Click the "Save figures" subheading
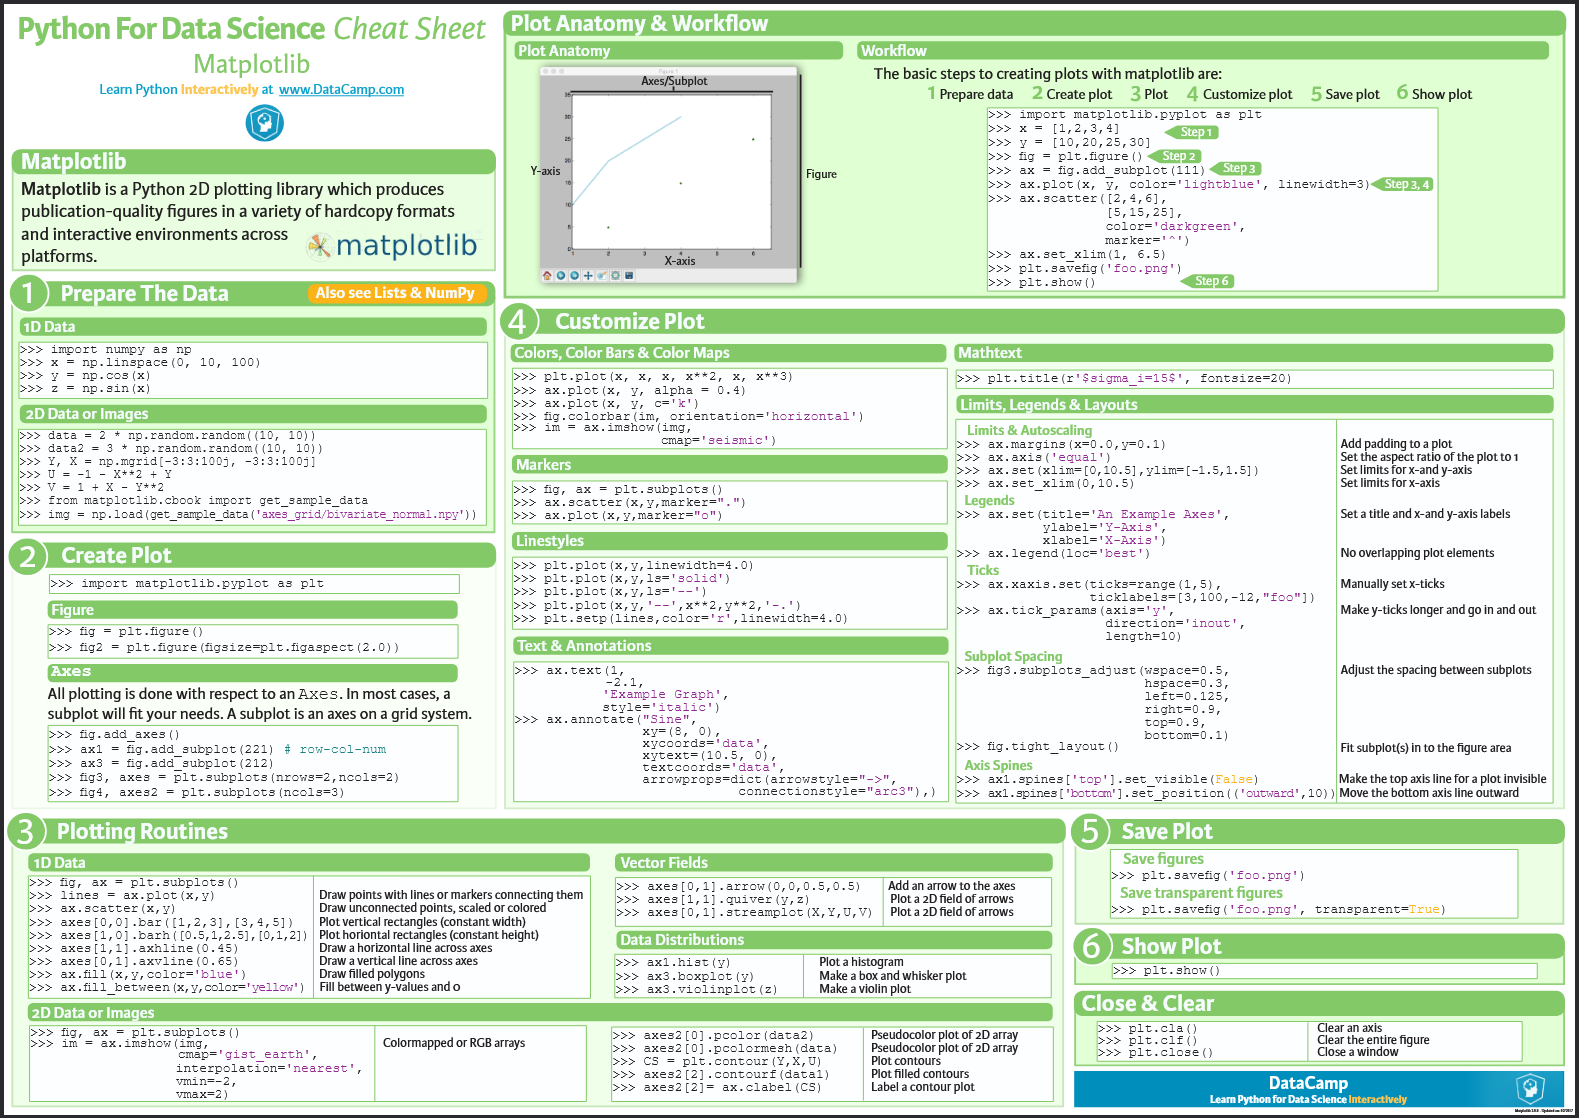Screen dimensions: 1579x1118 [1163, 859]
